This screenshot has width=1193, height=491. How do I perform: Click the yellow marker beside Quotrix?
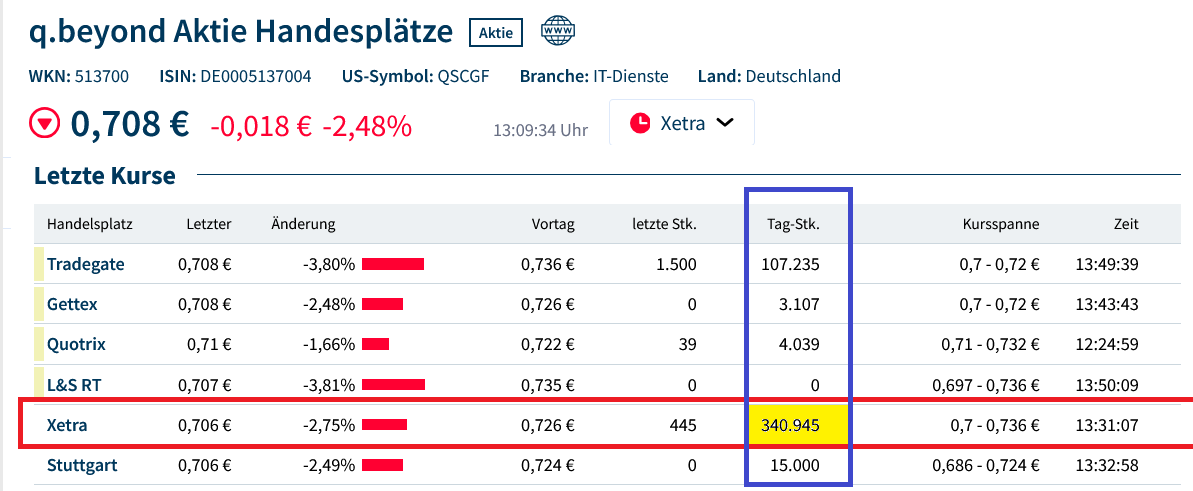pos(40,344)
